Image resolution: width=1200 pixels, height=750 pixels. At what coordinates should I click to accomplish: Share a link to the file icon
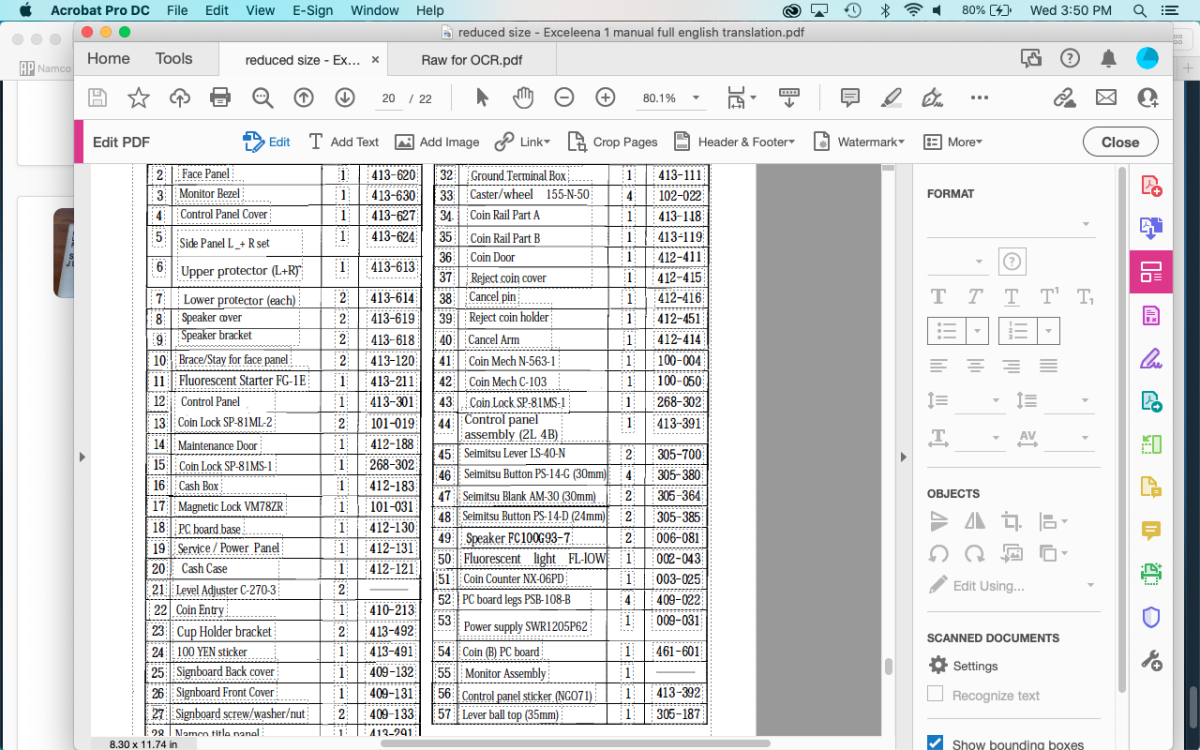click(x=1064, y=97)
